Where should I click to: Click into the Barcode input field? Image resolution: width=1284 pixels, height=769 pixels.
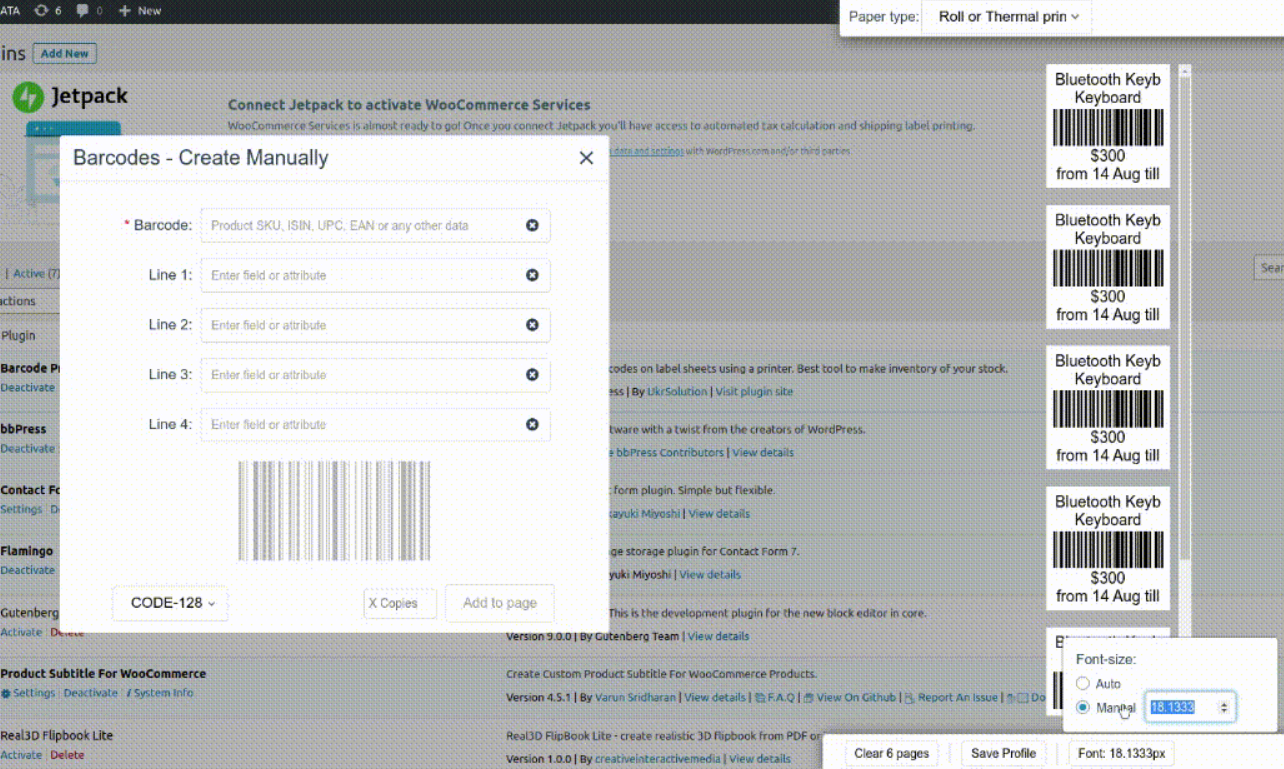click(365, 226)
